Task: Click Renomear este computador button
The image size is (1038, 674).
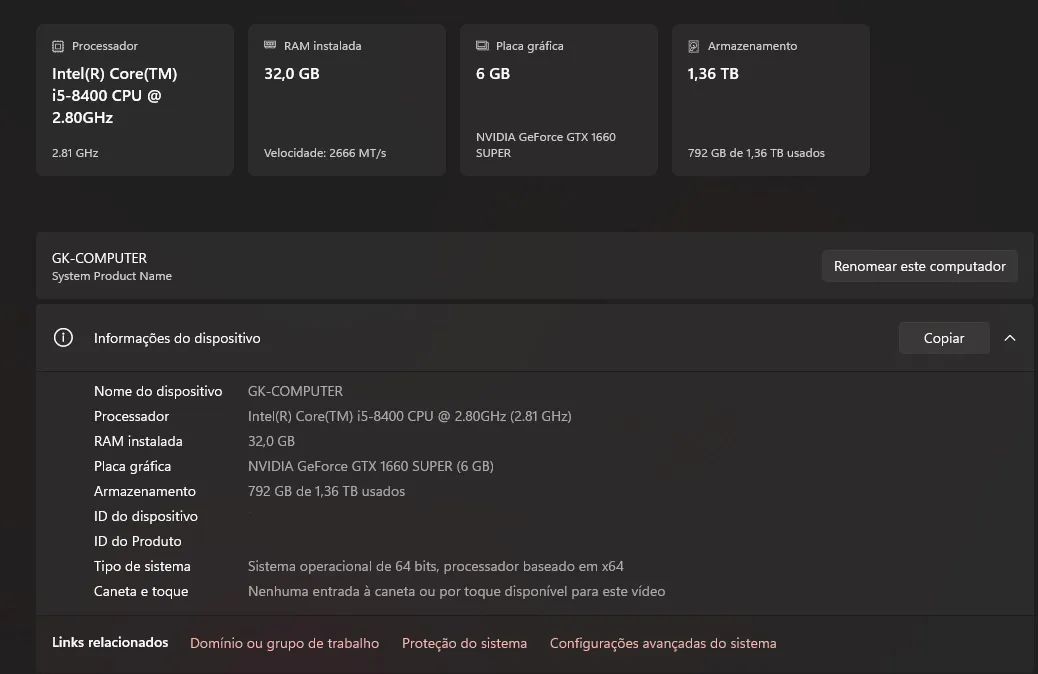Action: pyautogui.click(x=920, y=266)
